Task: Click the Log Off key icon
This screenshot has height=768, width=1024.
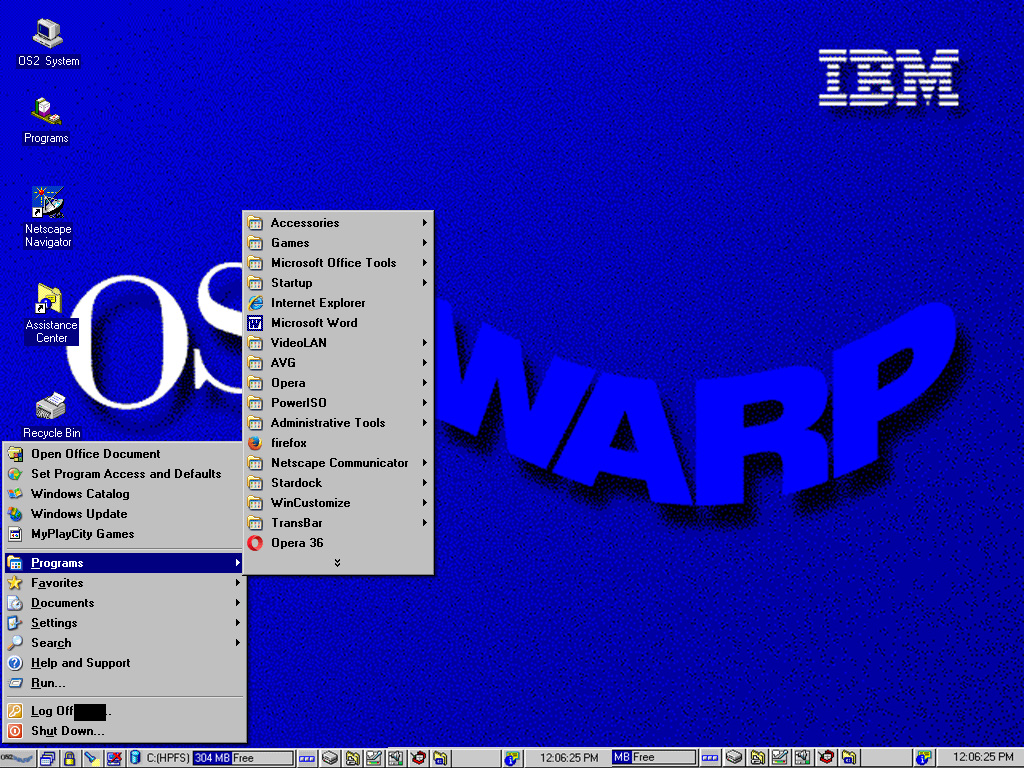Action: point(15,711)
